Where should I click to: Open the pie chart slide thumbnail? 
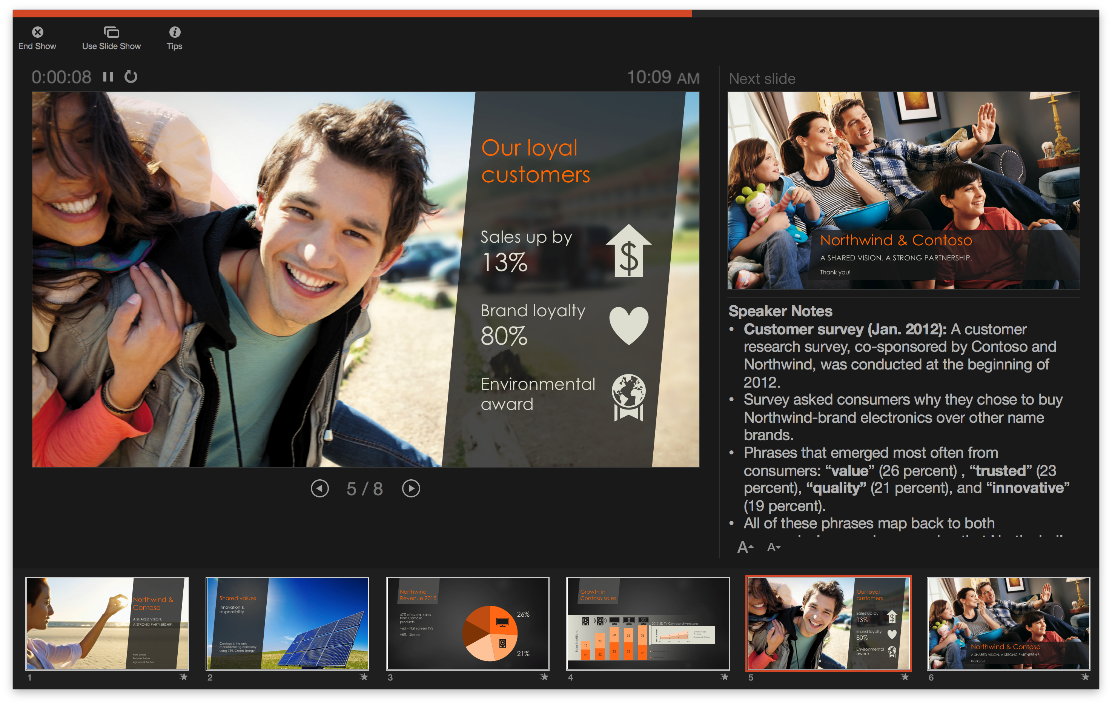[467, 623]
